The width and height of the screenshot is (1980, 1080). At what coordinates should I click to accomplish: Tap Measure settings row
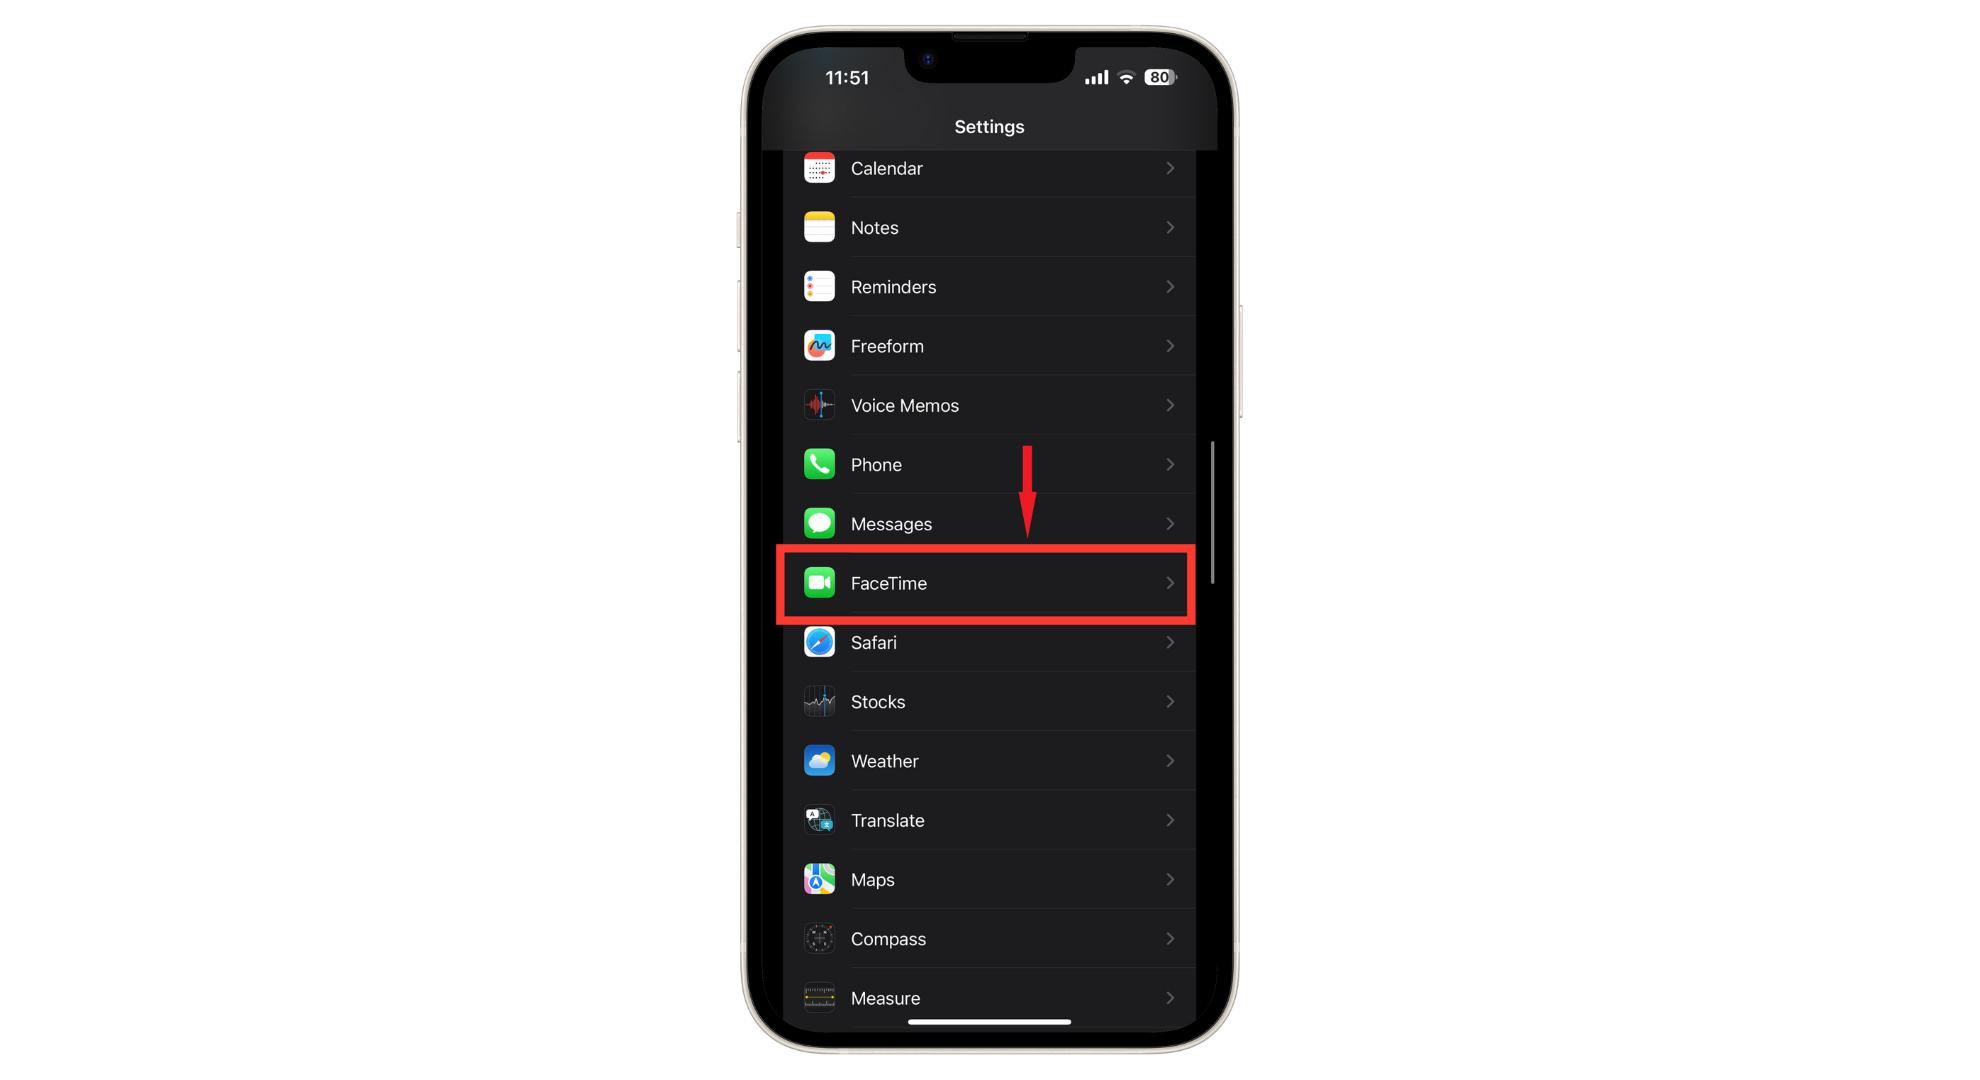988,996
